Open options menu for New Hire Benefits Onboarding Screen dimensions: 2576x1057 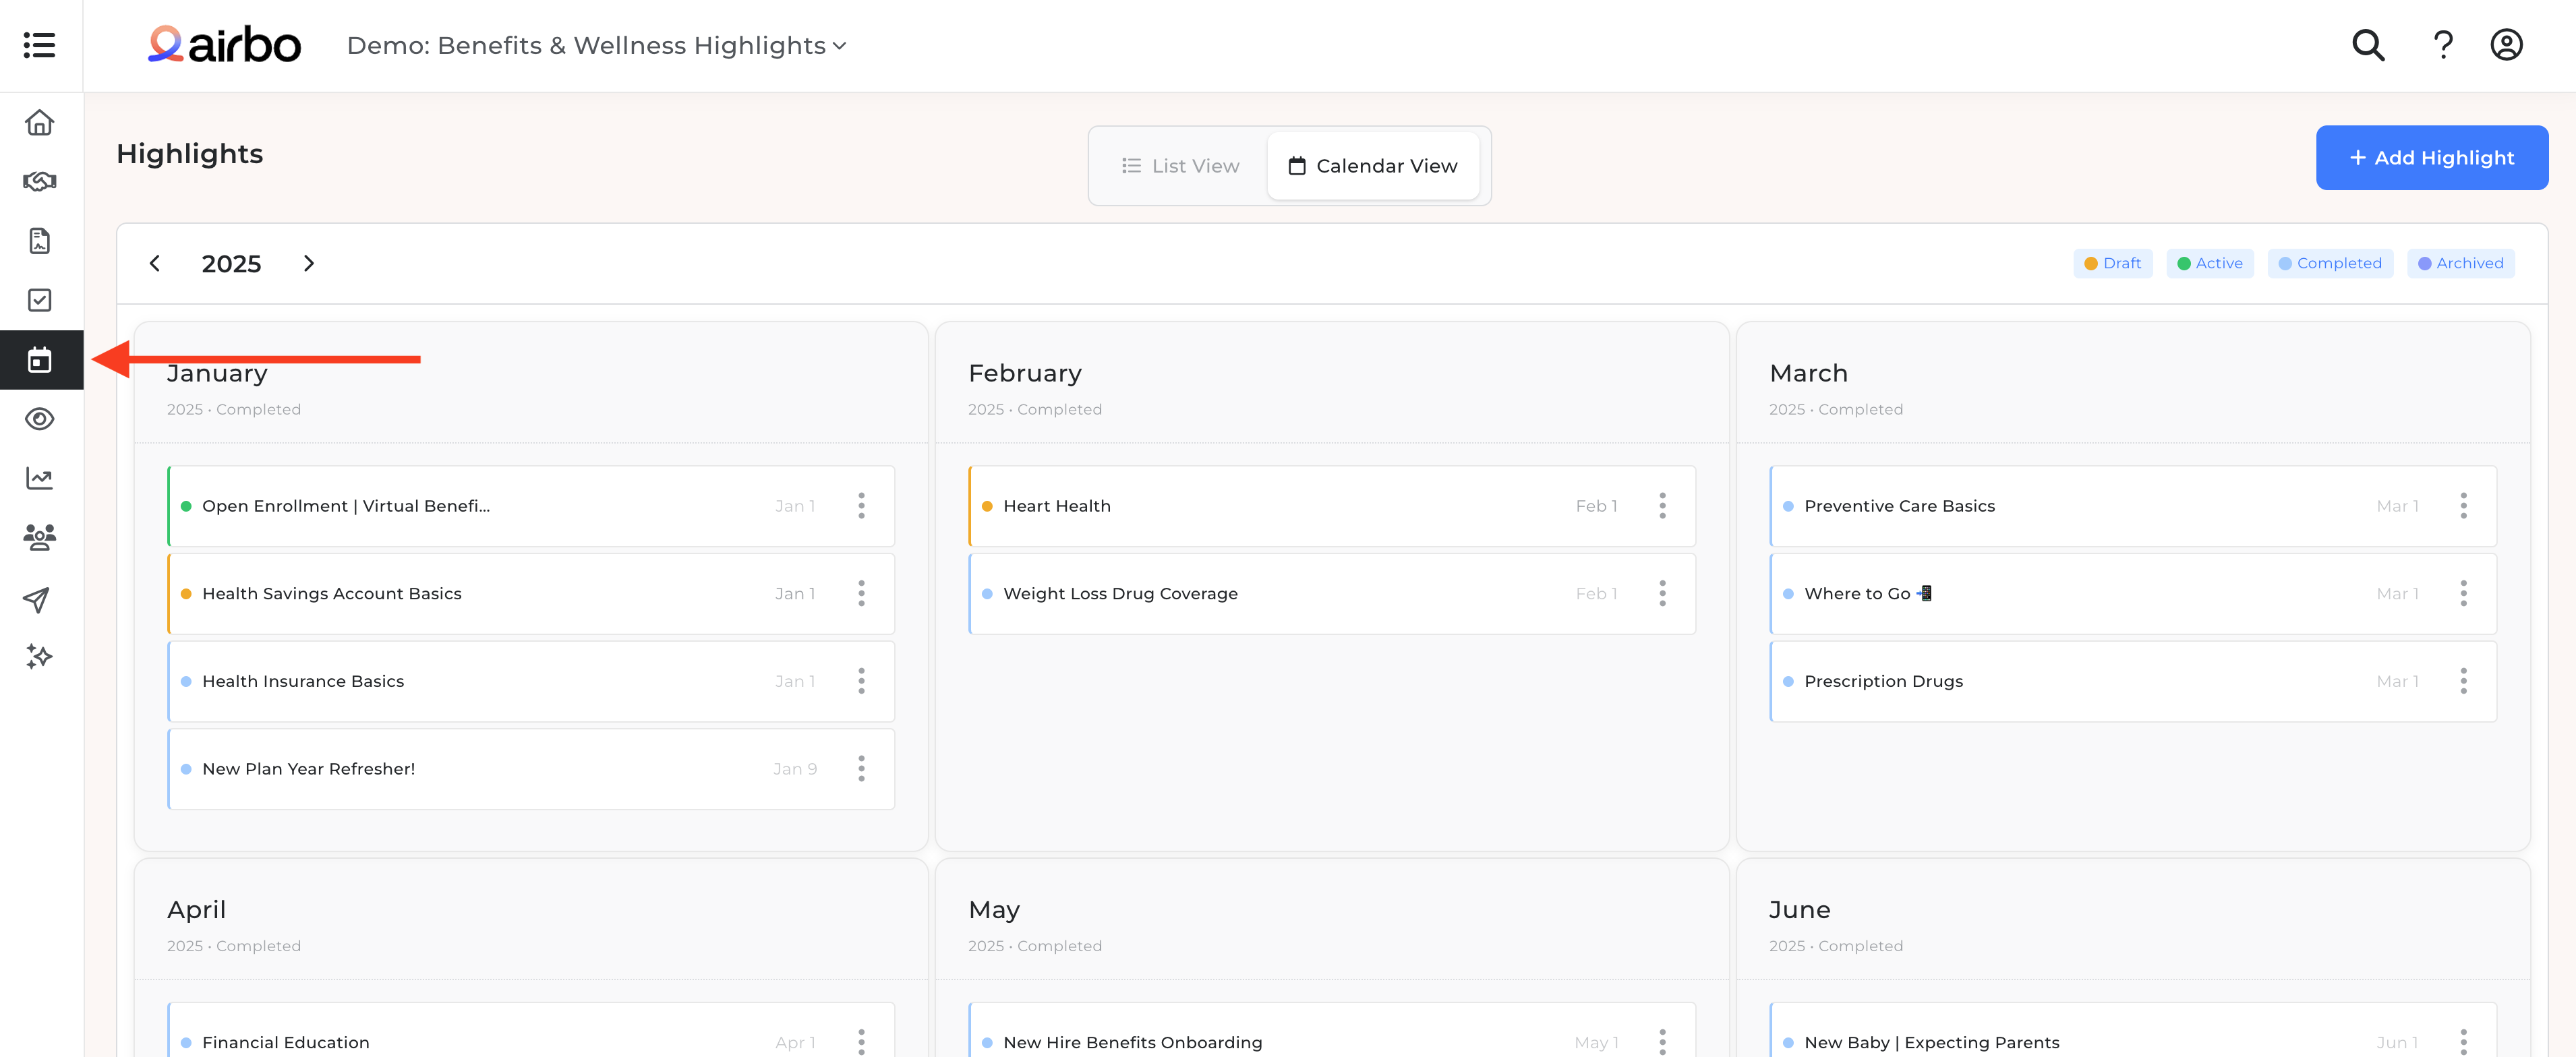tap(1662, 1042)
